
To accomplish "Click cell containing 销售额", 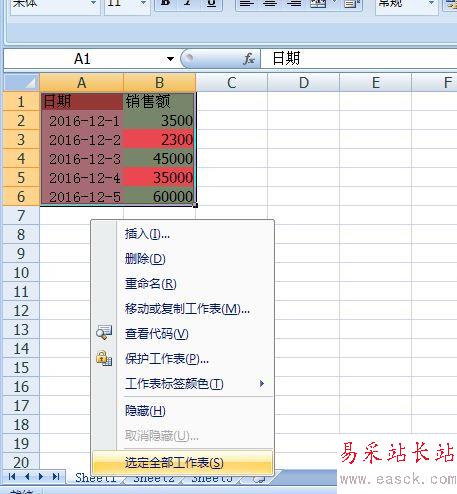I will (x=159, y=101).
